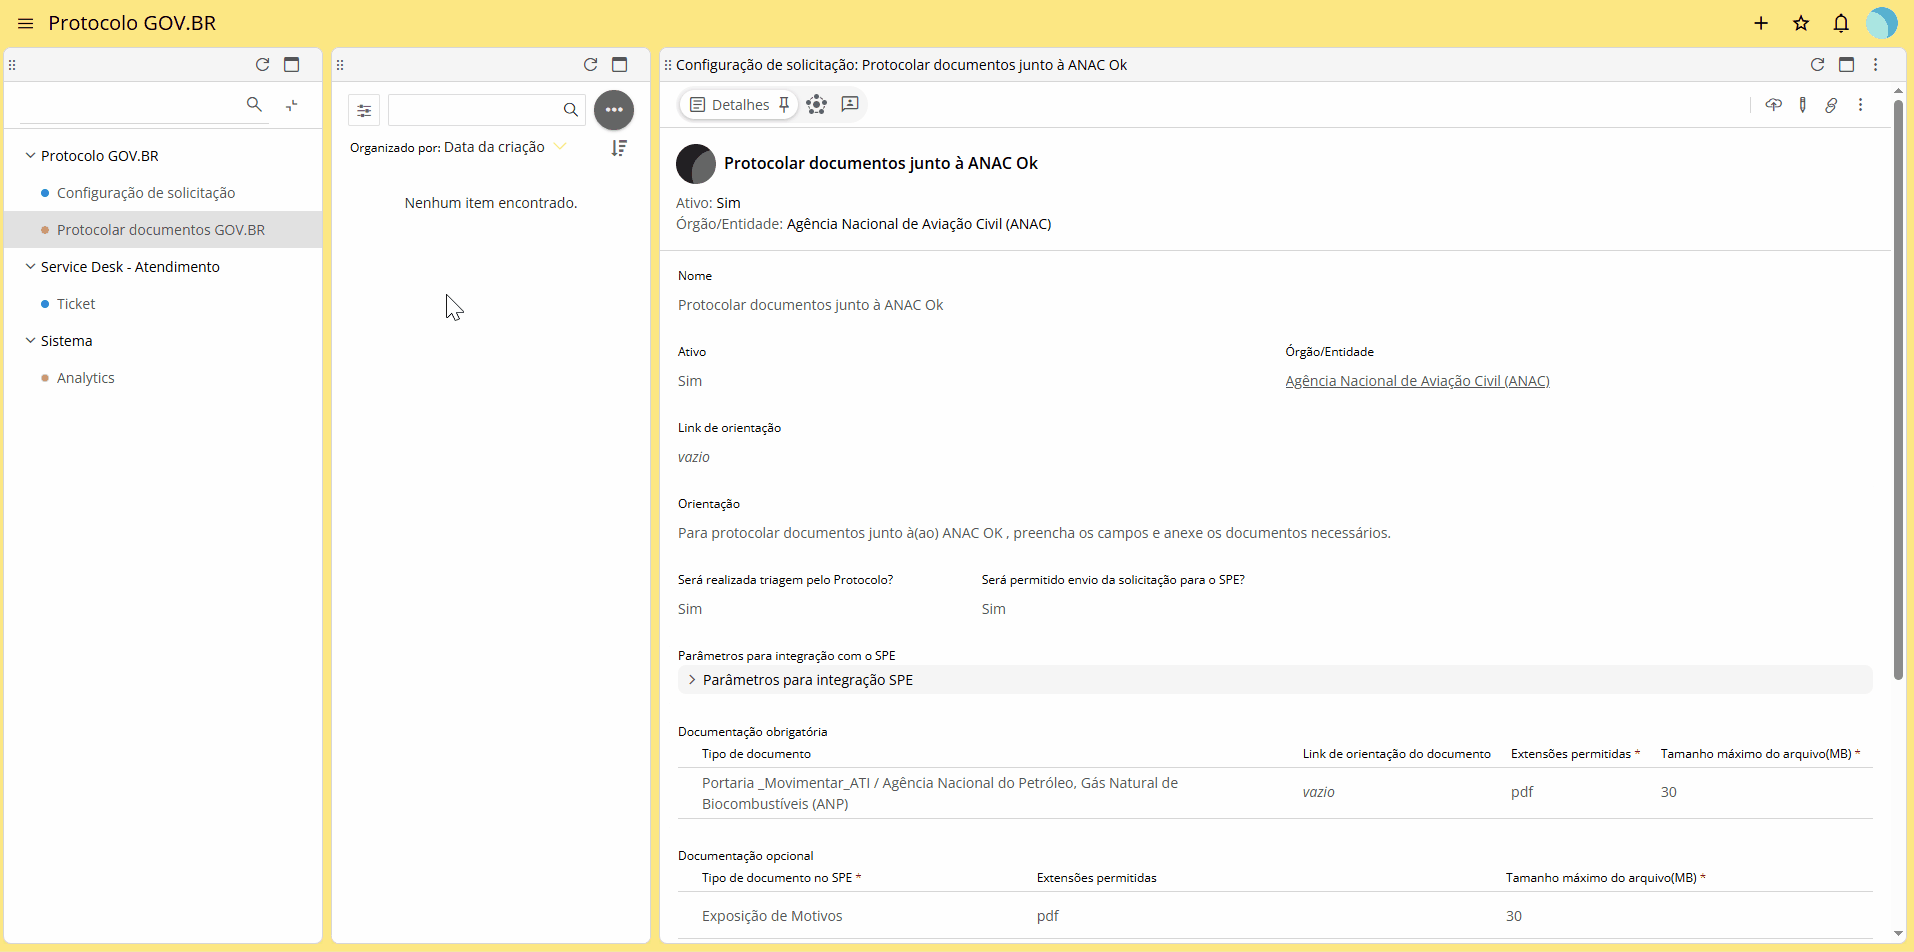Image resolution: width=1914 pixels, height=952 pixels.
Task: Open Ticket tree item
Action: [76, 304]
